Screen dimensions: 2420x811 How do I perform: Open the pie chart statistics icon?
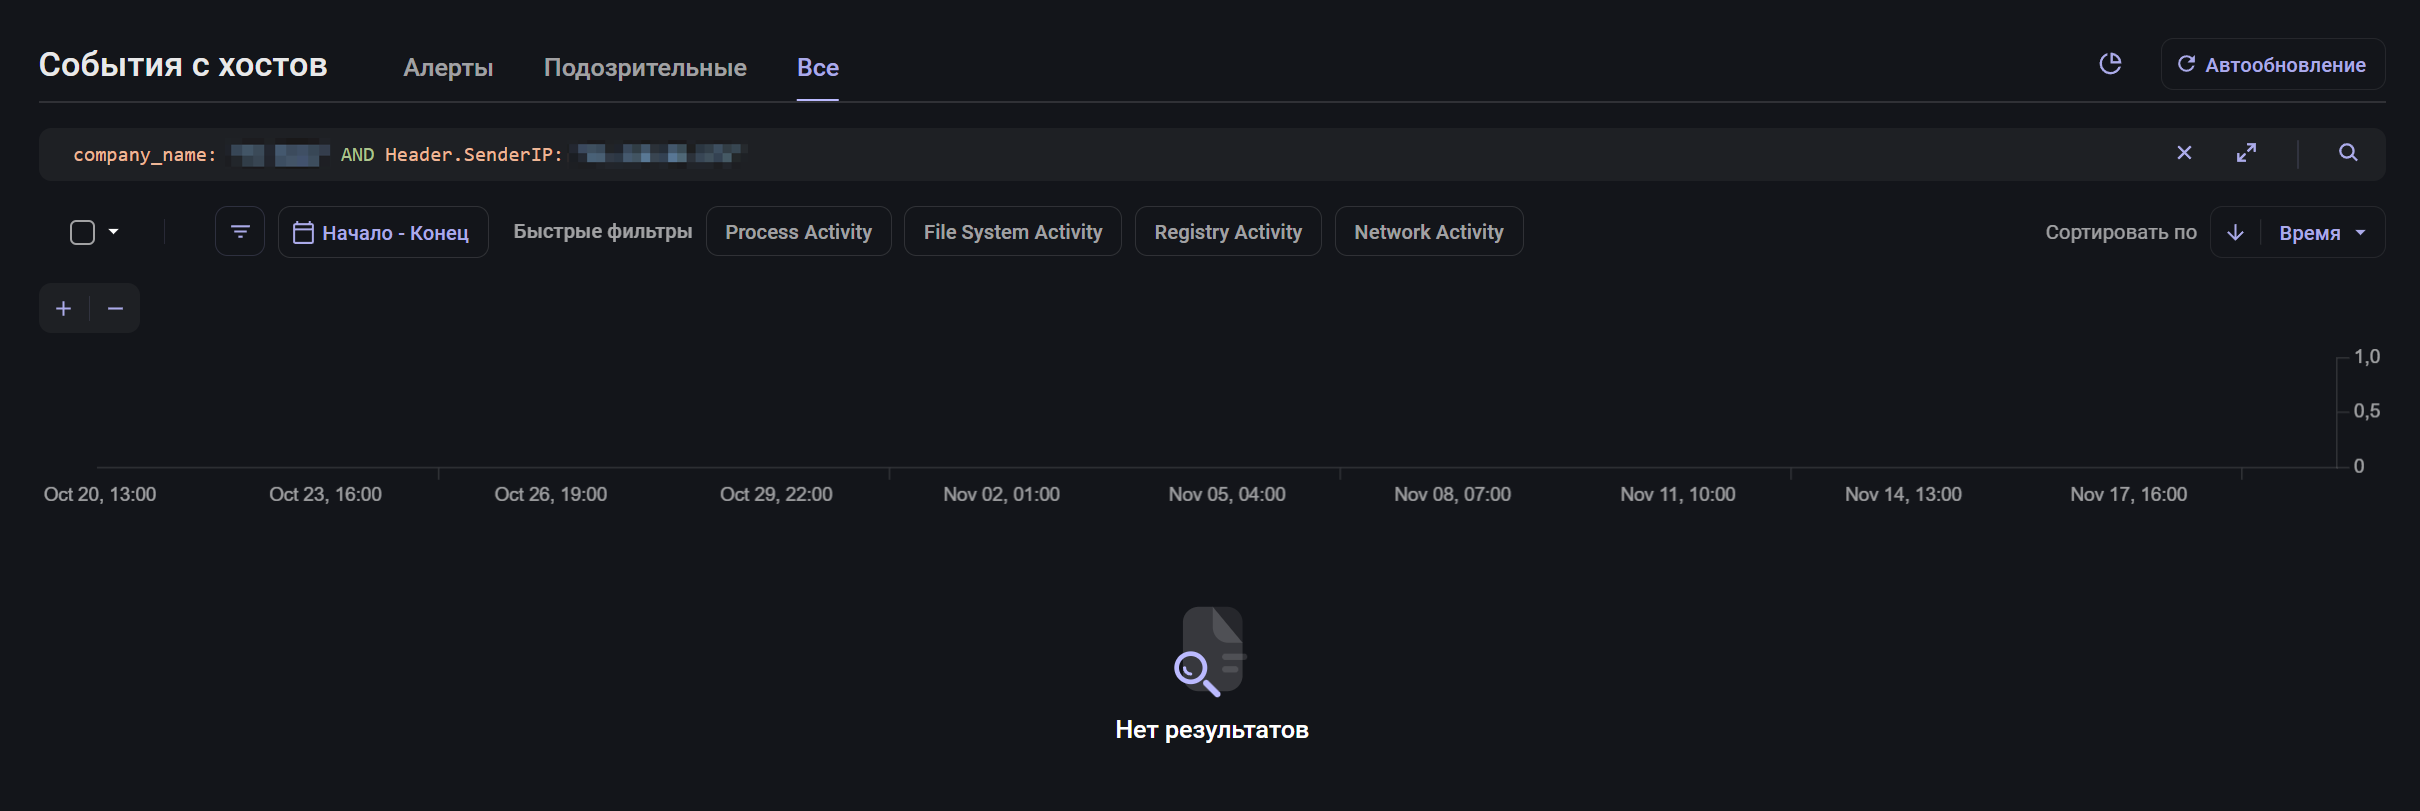tap(2110, 64)
